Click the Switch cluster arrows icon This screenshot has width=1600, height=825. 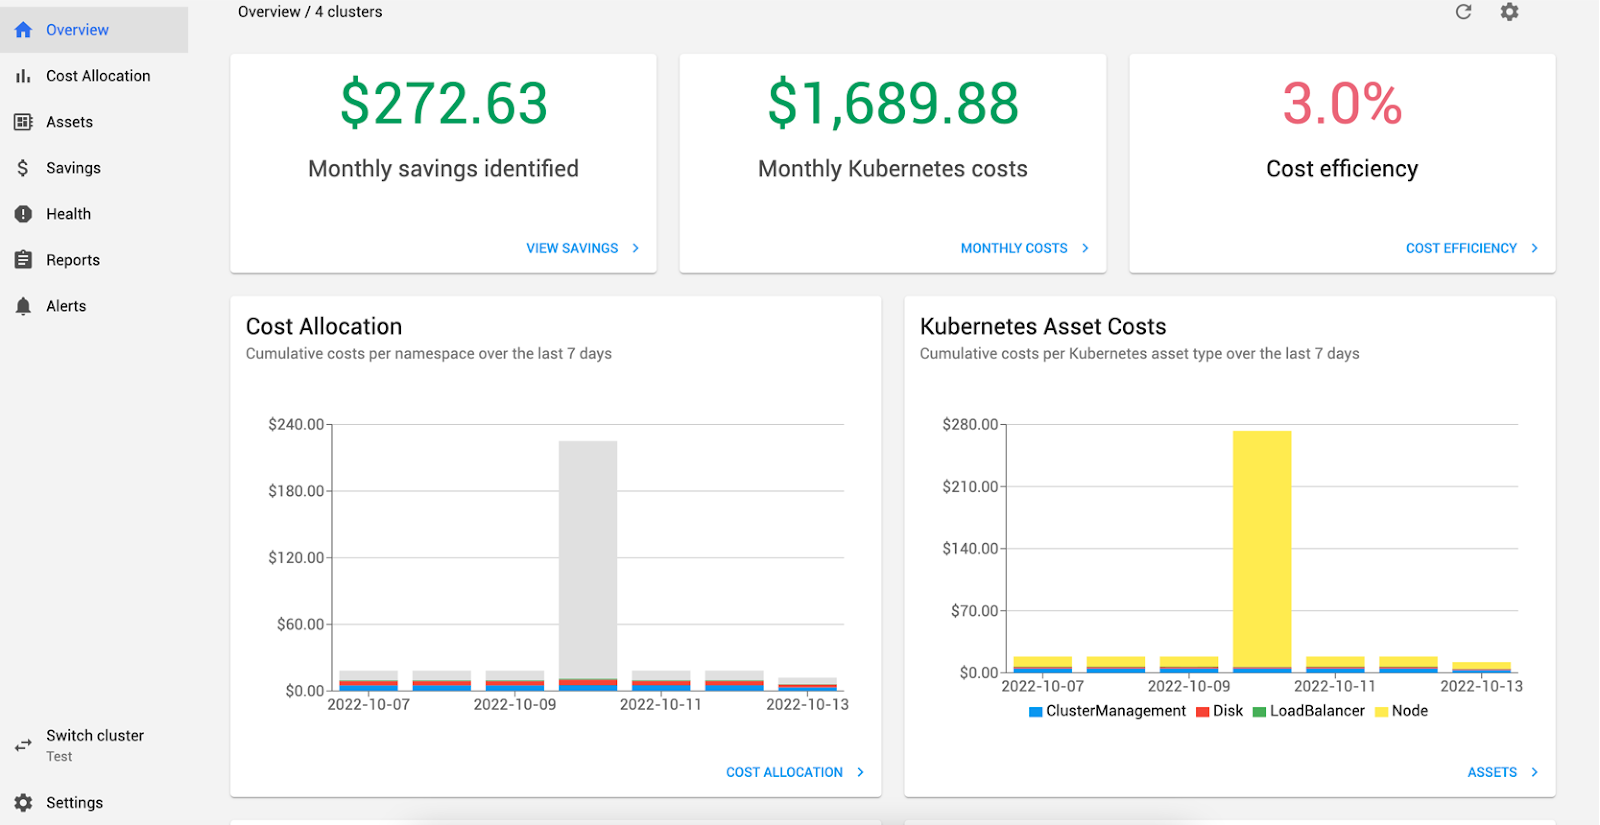pos(23,745)
